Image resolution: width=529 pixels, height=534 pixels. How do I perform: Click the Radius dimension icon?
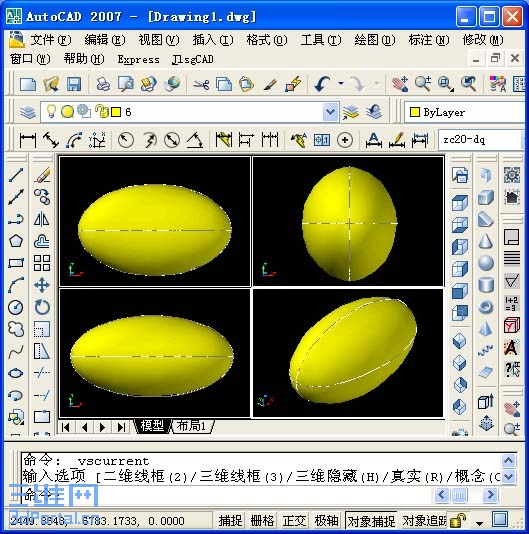[x=125, y=140]
